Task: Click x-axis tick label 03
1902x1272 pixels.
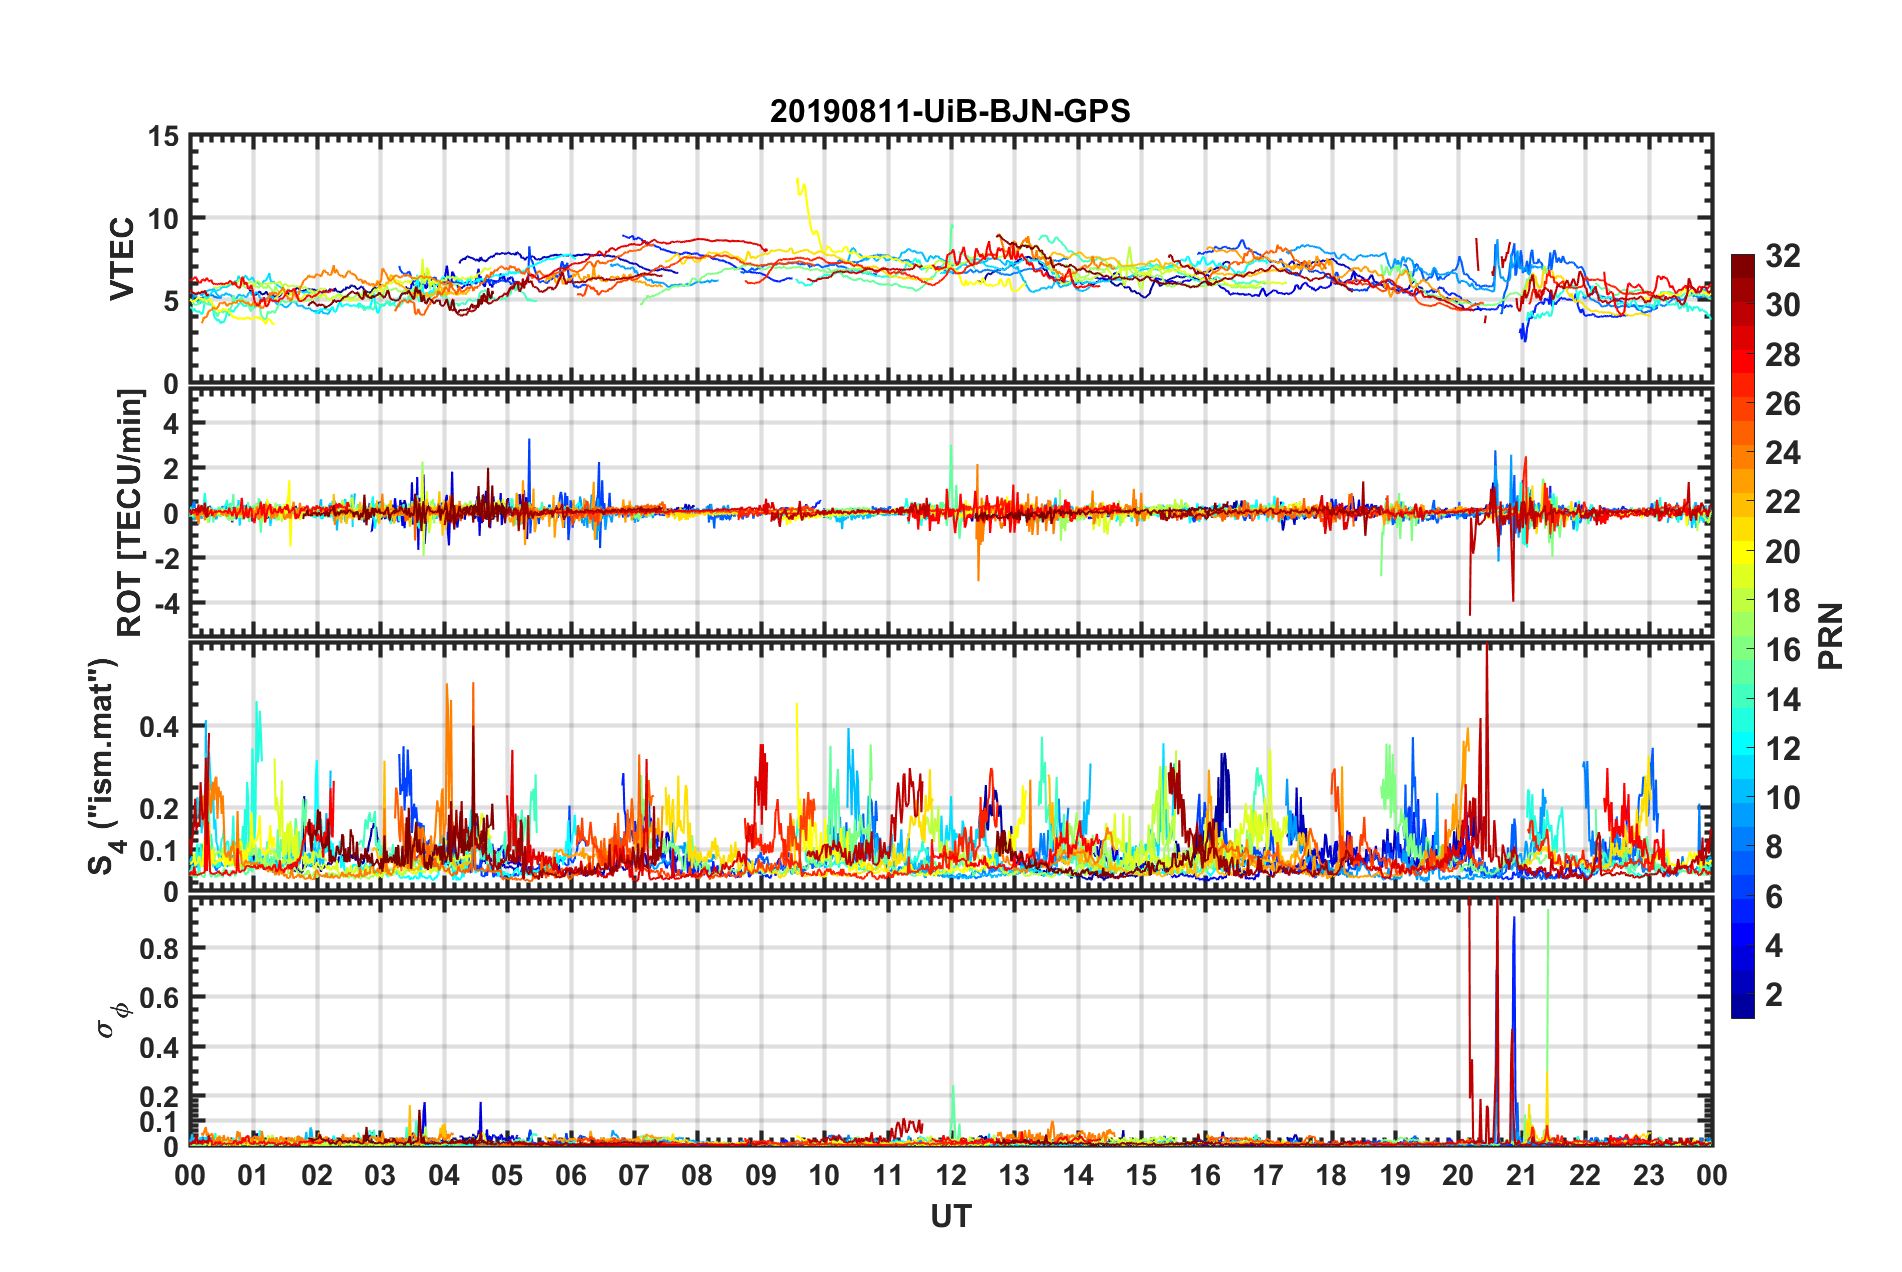Action: [380, 1175]
